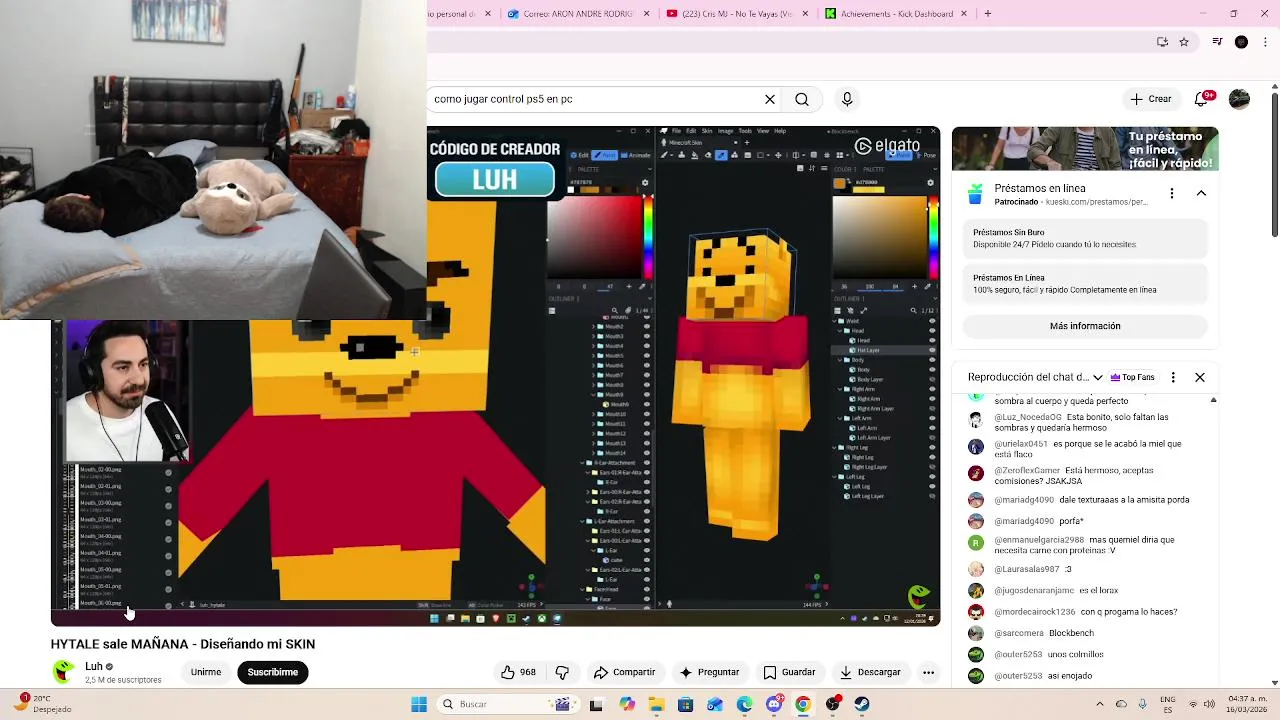
Task: Start voice search with the microphone
Action: (x=847, y=99)
